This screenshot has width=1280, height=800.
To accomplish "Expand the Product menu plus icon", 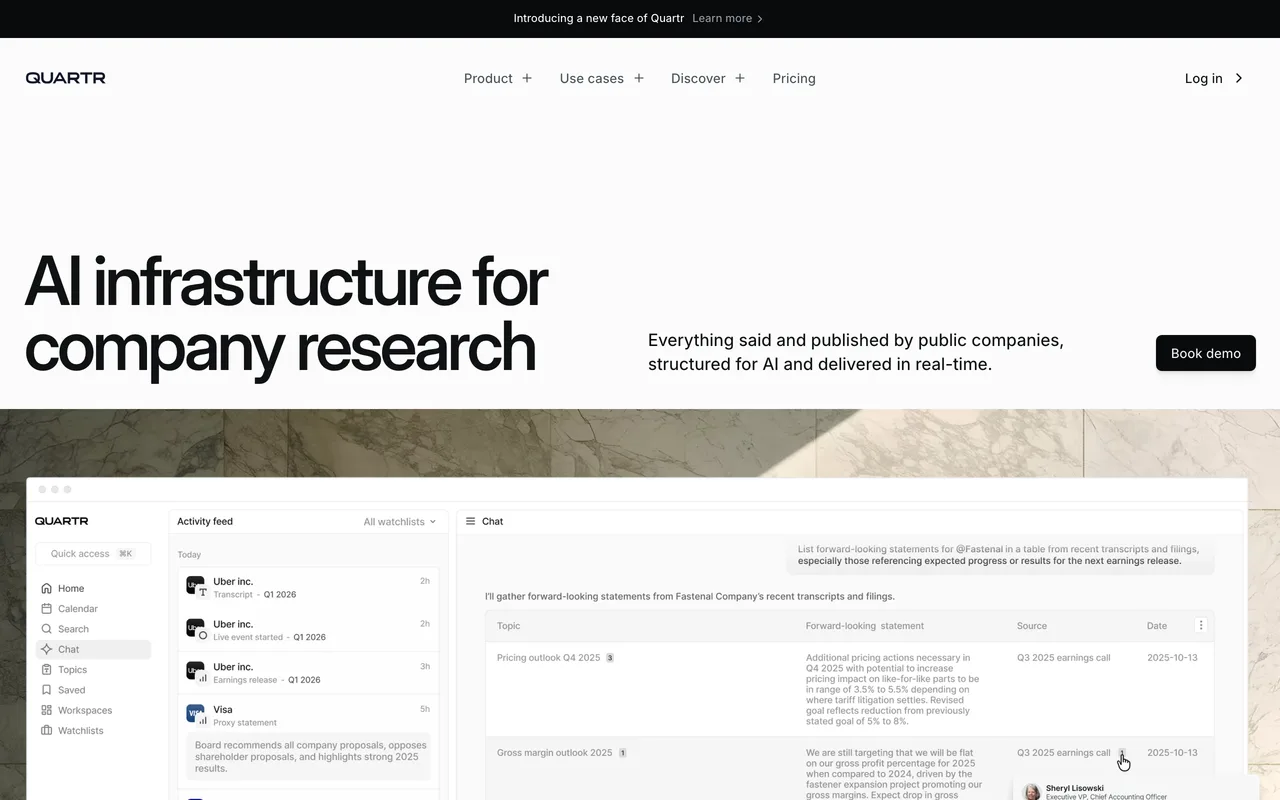I will coord(527,78).
